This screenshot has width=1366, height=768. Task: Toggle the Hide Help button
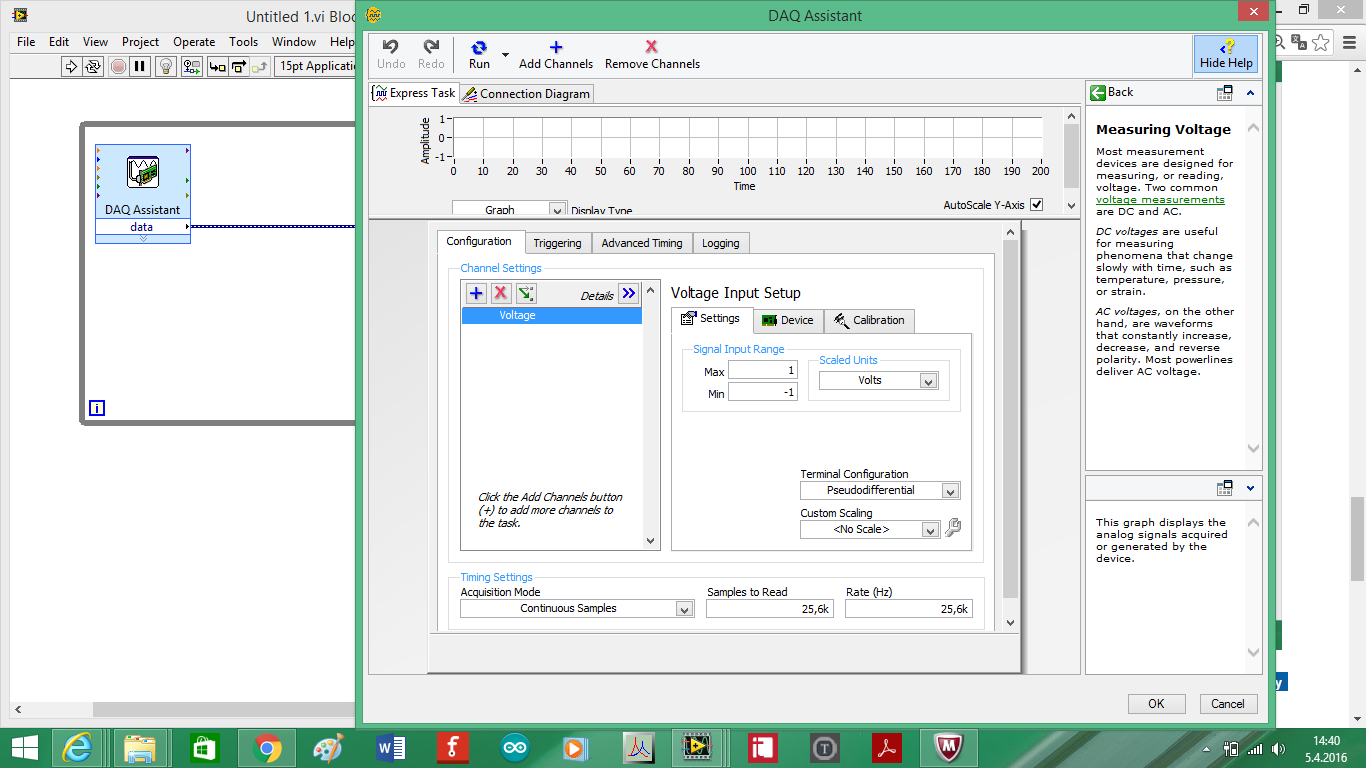click(x=1226, y=54)
